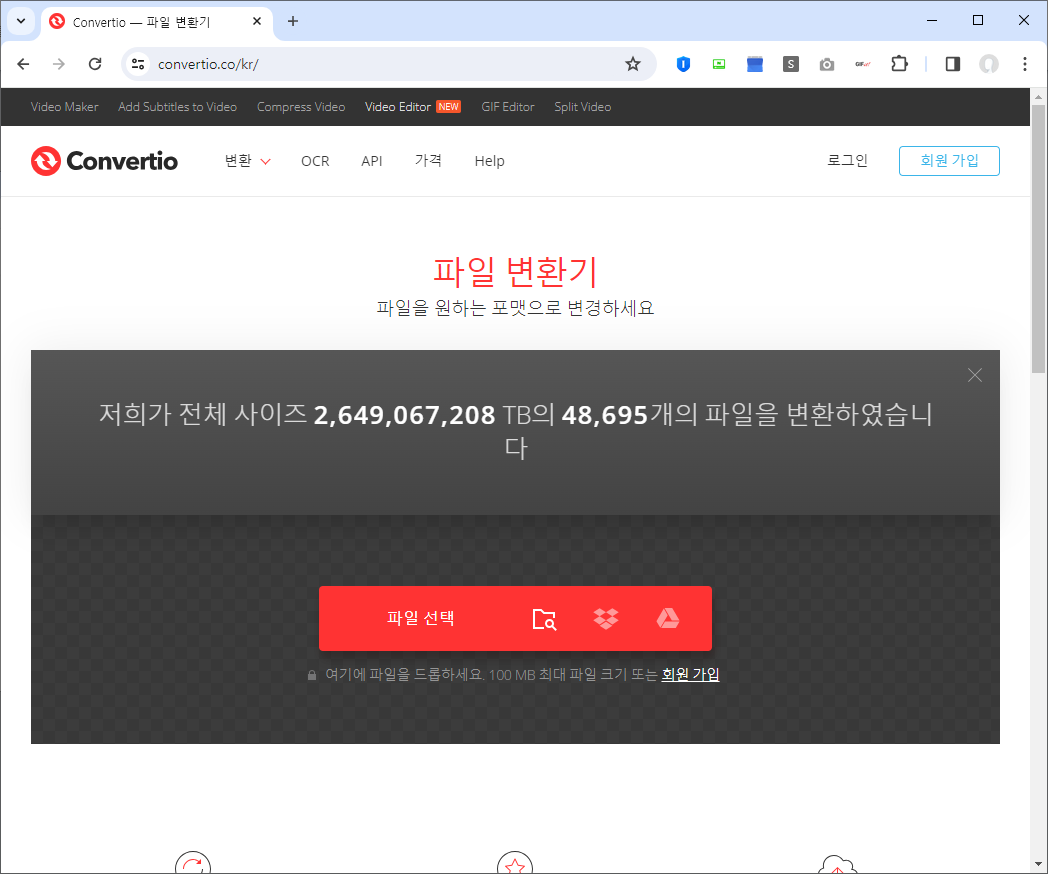The height and width of the screenshot is (874, 1048).
Task: Expand the tab search chevron at top-left
Action: [21, 21]
